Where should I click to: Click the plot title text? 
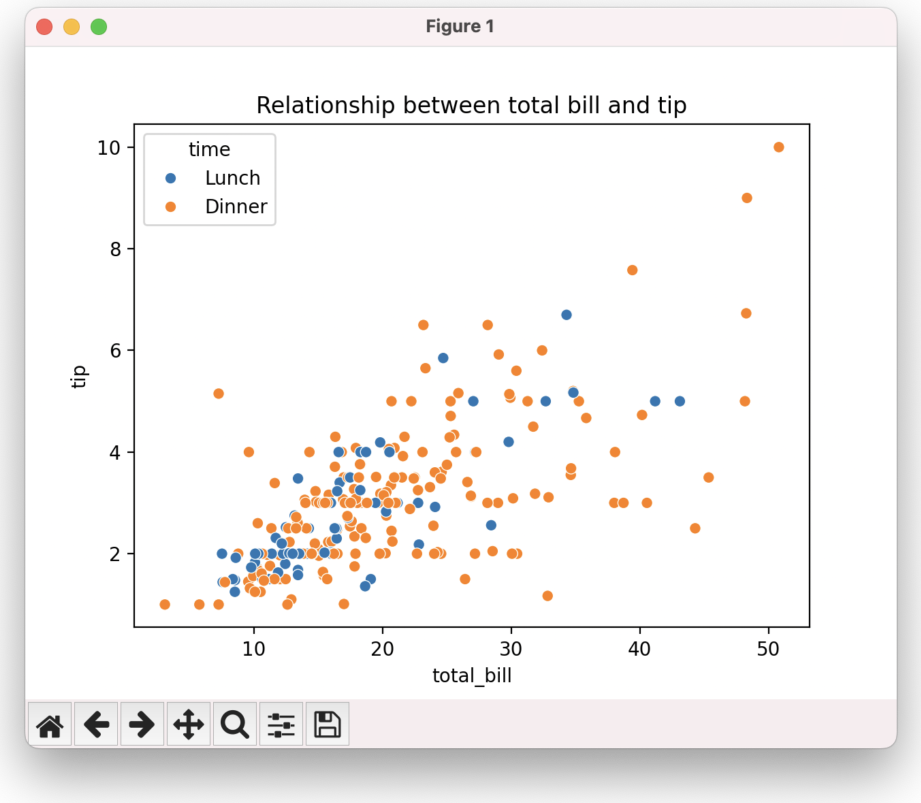[471, 105]
